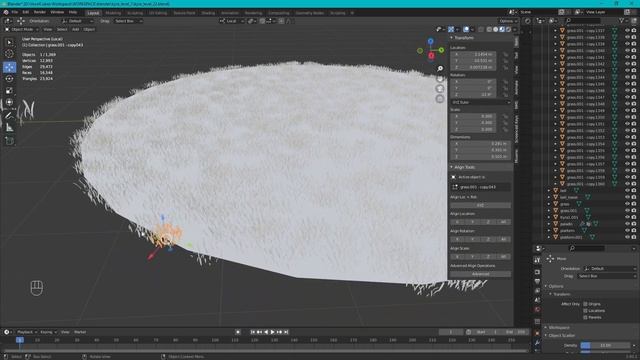Switch perspective/orthographic view gizmo
Screen dimensions: 640x360
tap(440, 99)
